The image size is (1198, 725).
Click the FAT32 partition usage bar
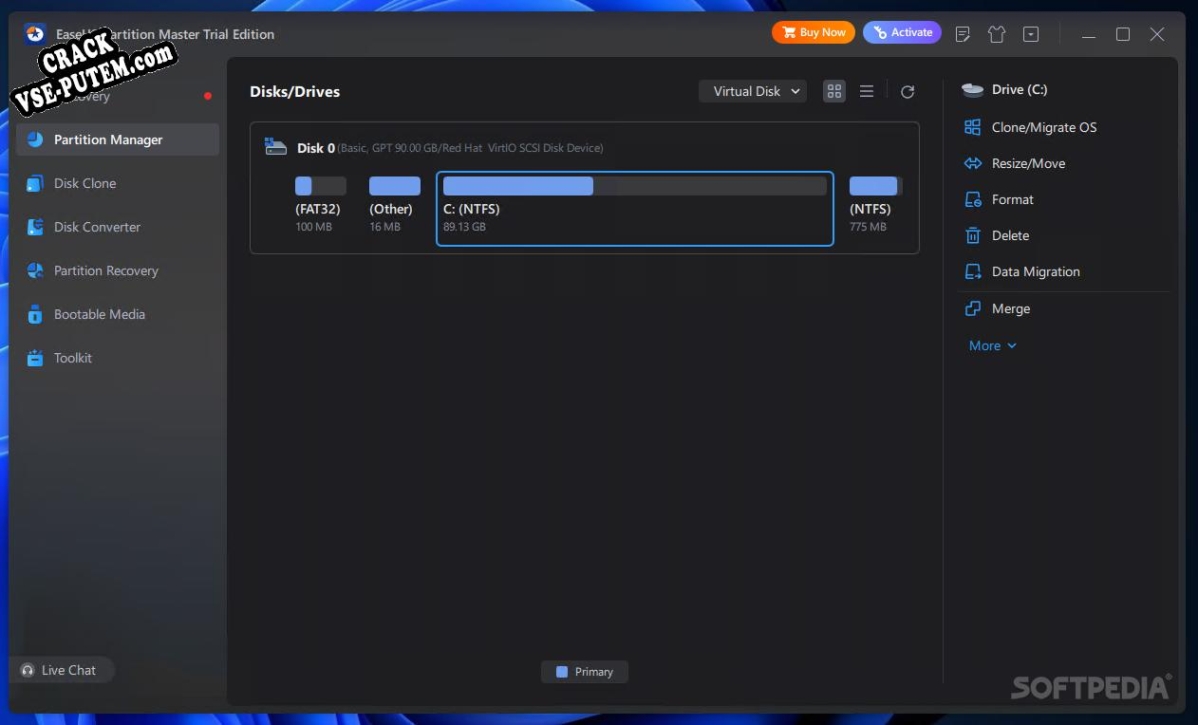320,186
